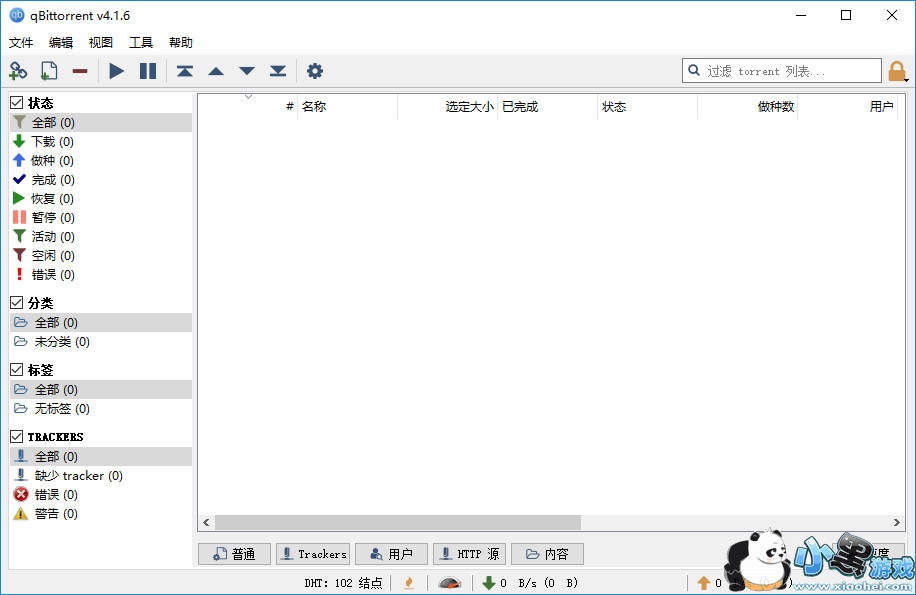This screenshot has height=595, width=916.
Task: Move torrent down in queue
Action: click(x=247, y=71)
